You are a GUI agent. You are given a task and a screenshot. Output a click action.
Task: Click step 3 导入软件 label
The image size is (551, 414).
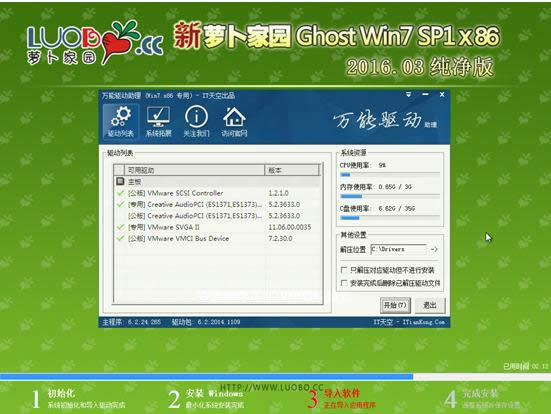pos(342,393)
